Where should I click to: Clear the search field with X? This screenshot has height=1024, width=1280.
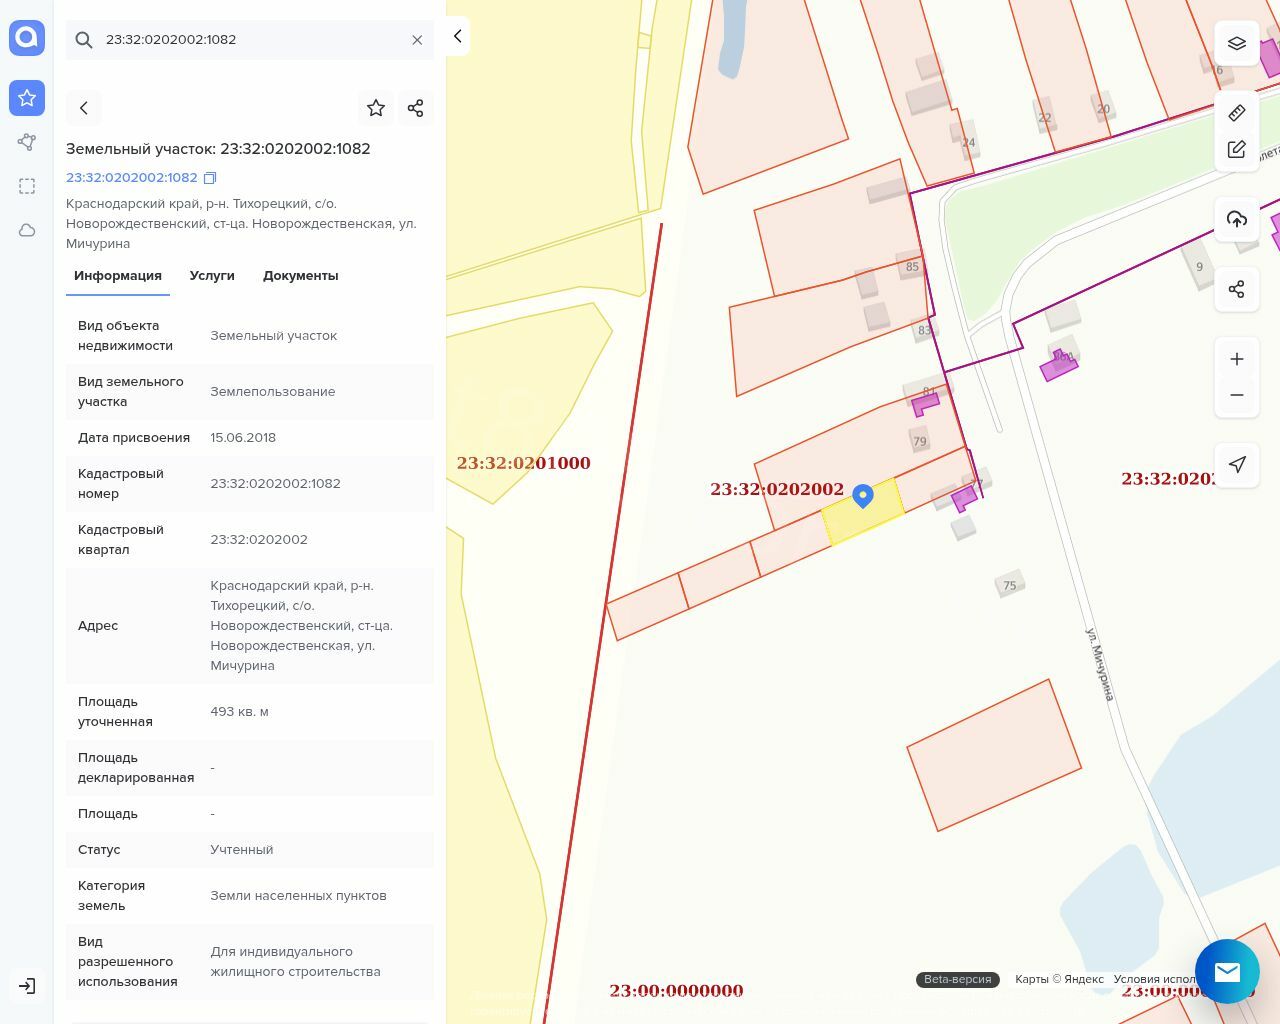417,40
